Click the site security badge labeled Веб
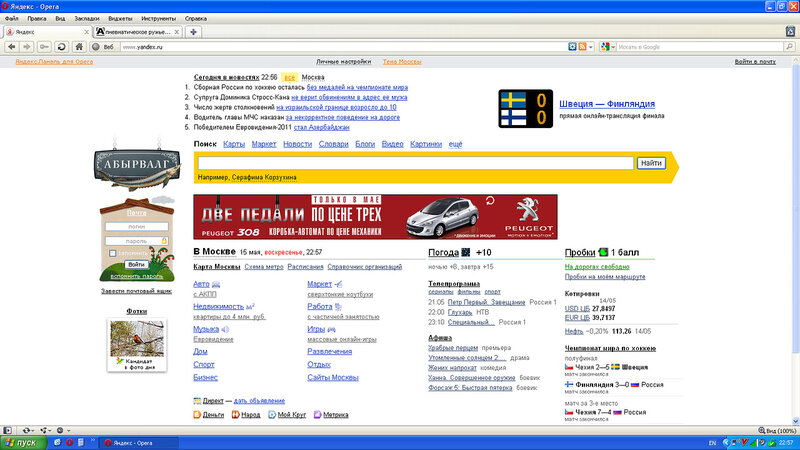 point(103,46)
